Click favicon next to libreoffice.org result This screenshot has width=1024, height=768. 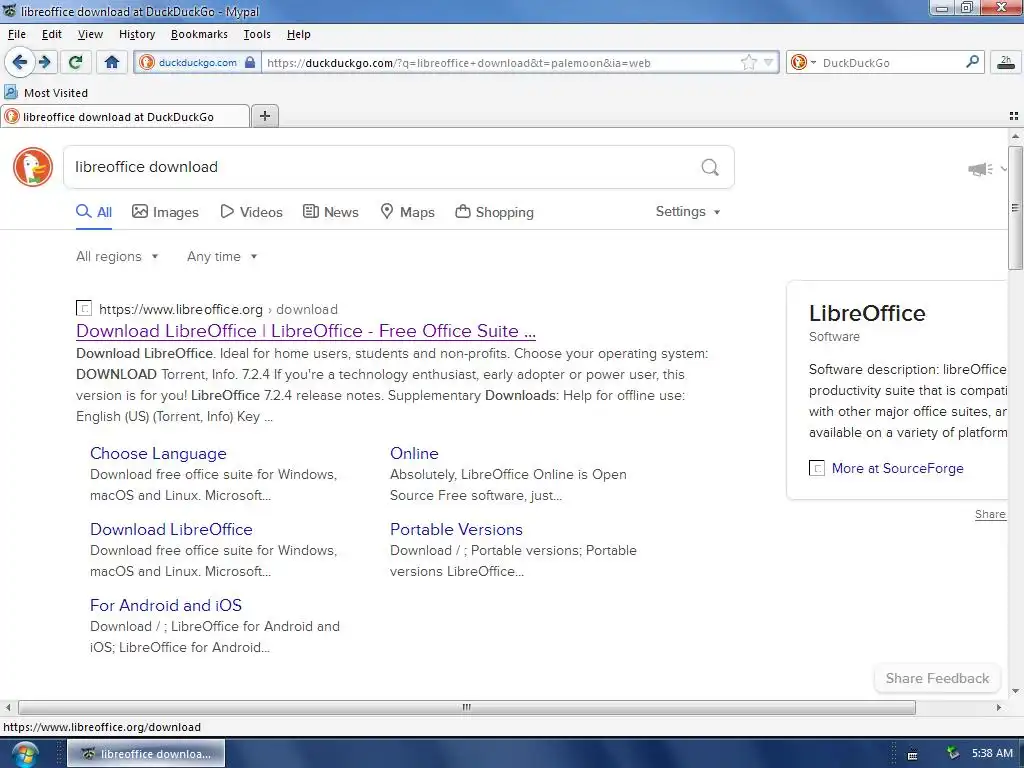(x=84, y=308)
